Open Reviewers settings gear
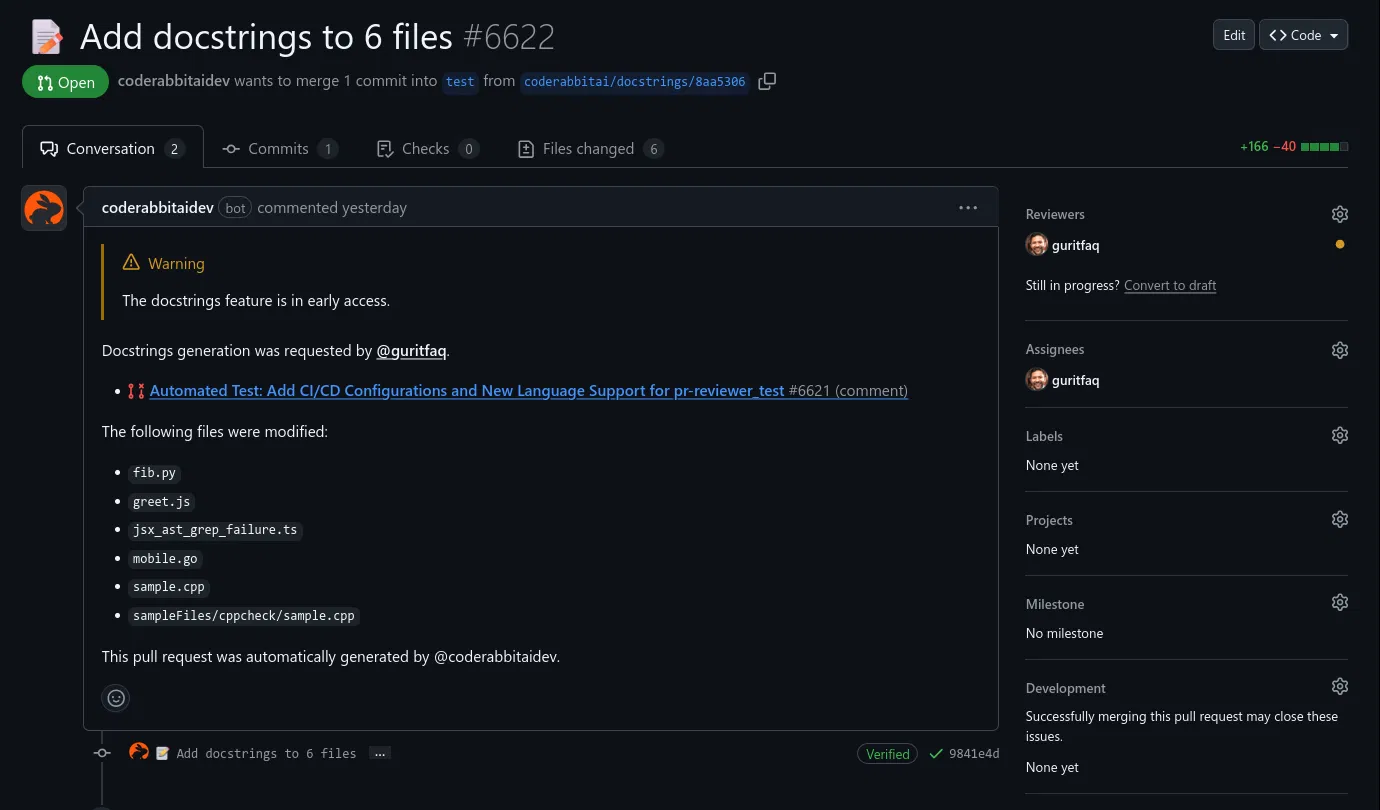 [1339, 213]
